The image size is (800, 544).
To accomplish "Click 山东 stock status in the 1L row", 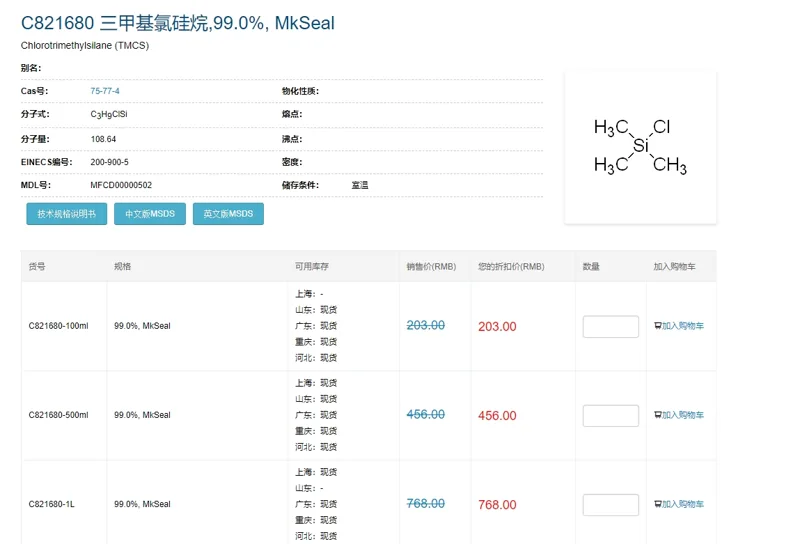I will pyautogui.click(x=309, y=488).
